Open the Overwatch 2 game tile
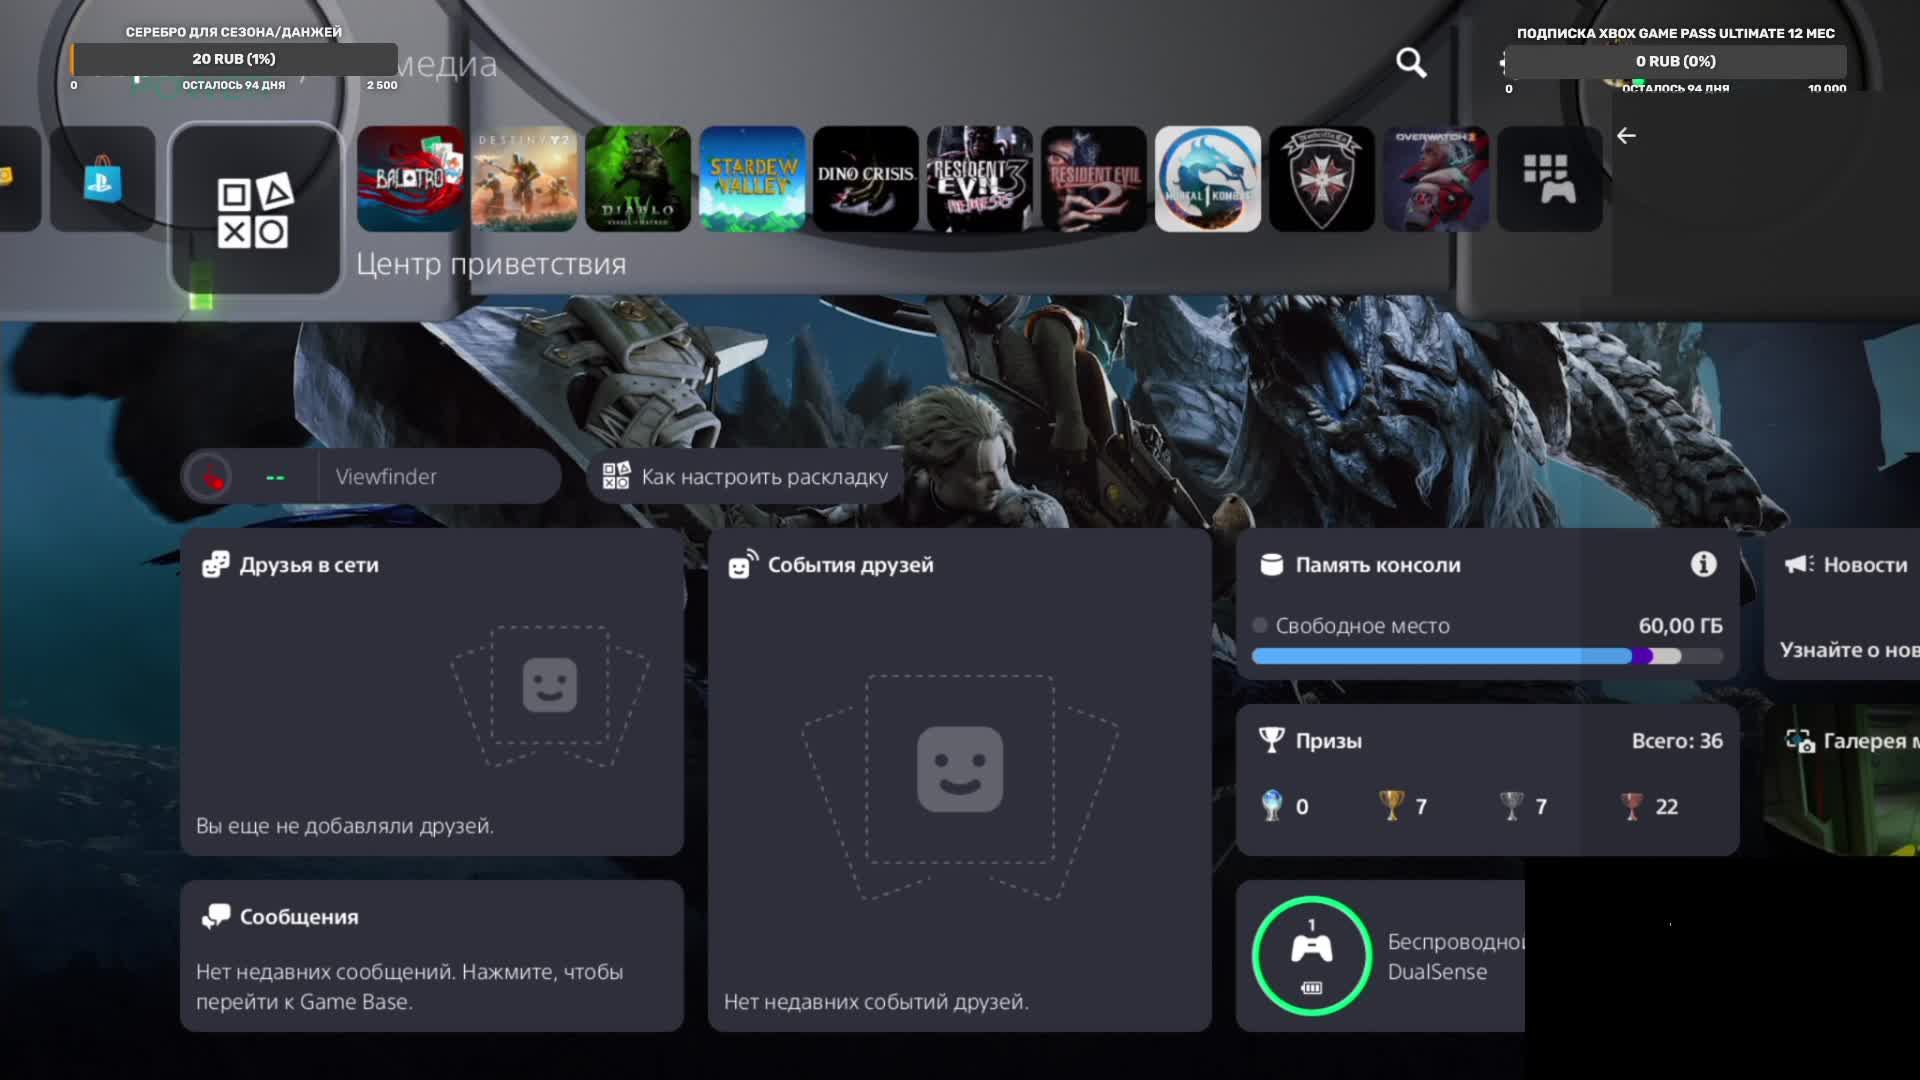 click(x=1435, y=179)
